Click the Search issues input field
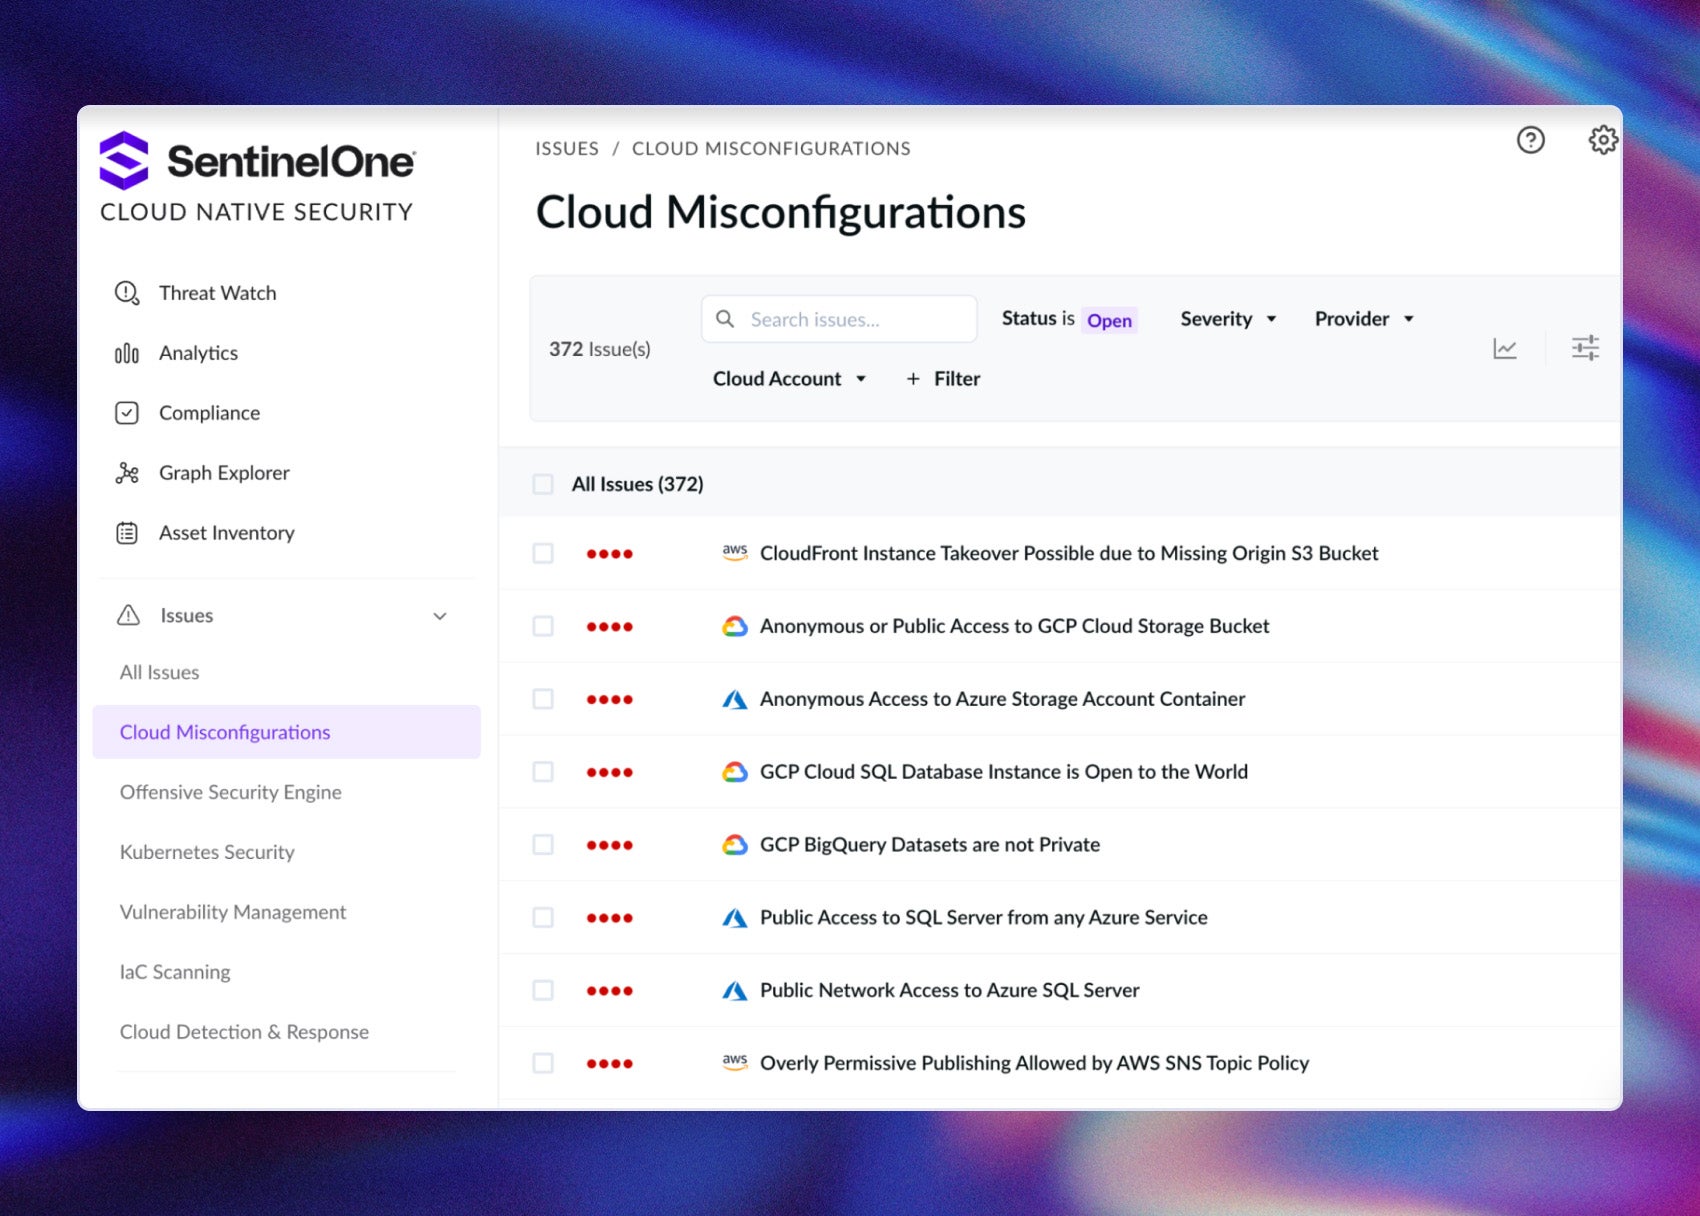The width and height of the screenshot is (1700, 1216). 850,319
